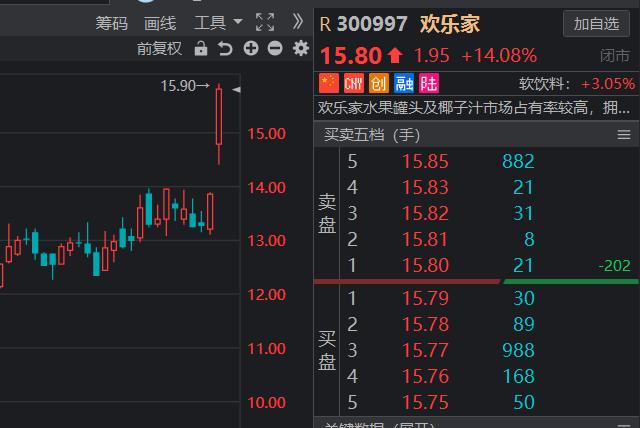Select the buy 5 price 15.75
This screenshot has width=640, height=428.
[x=425, y=402]
